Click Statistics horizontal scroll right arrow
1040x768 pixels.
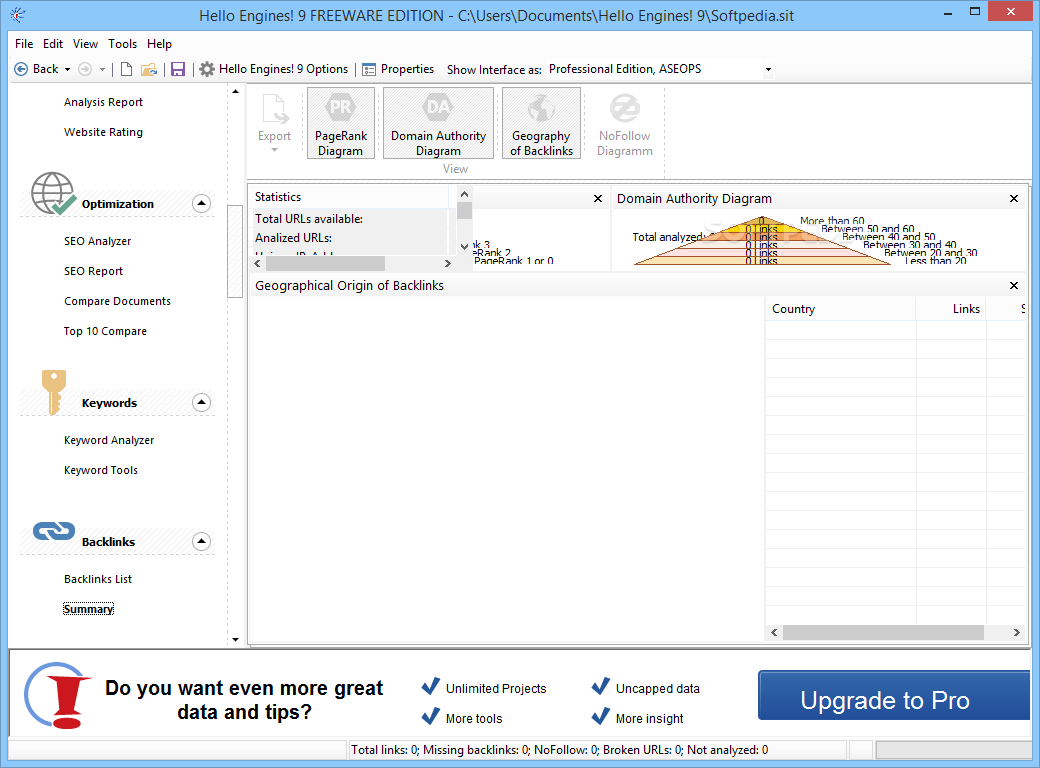tap(448, 263)
